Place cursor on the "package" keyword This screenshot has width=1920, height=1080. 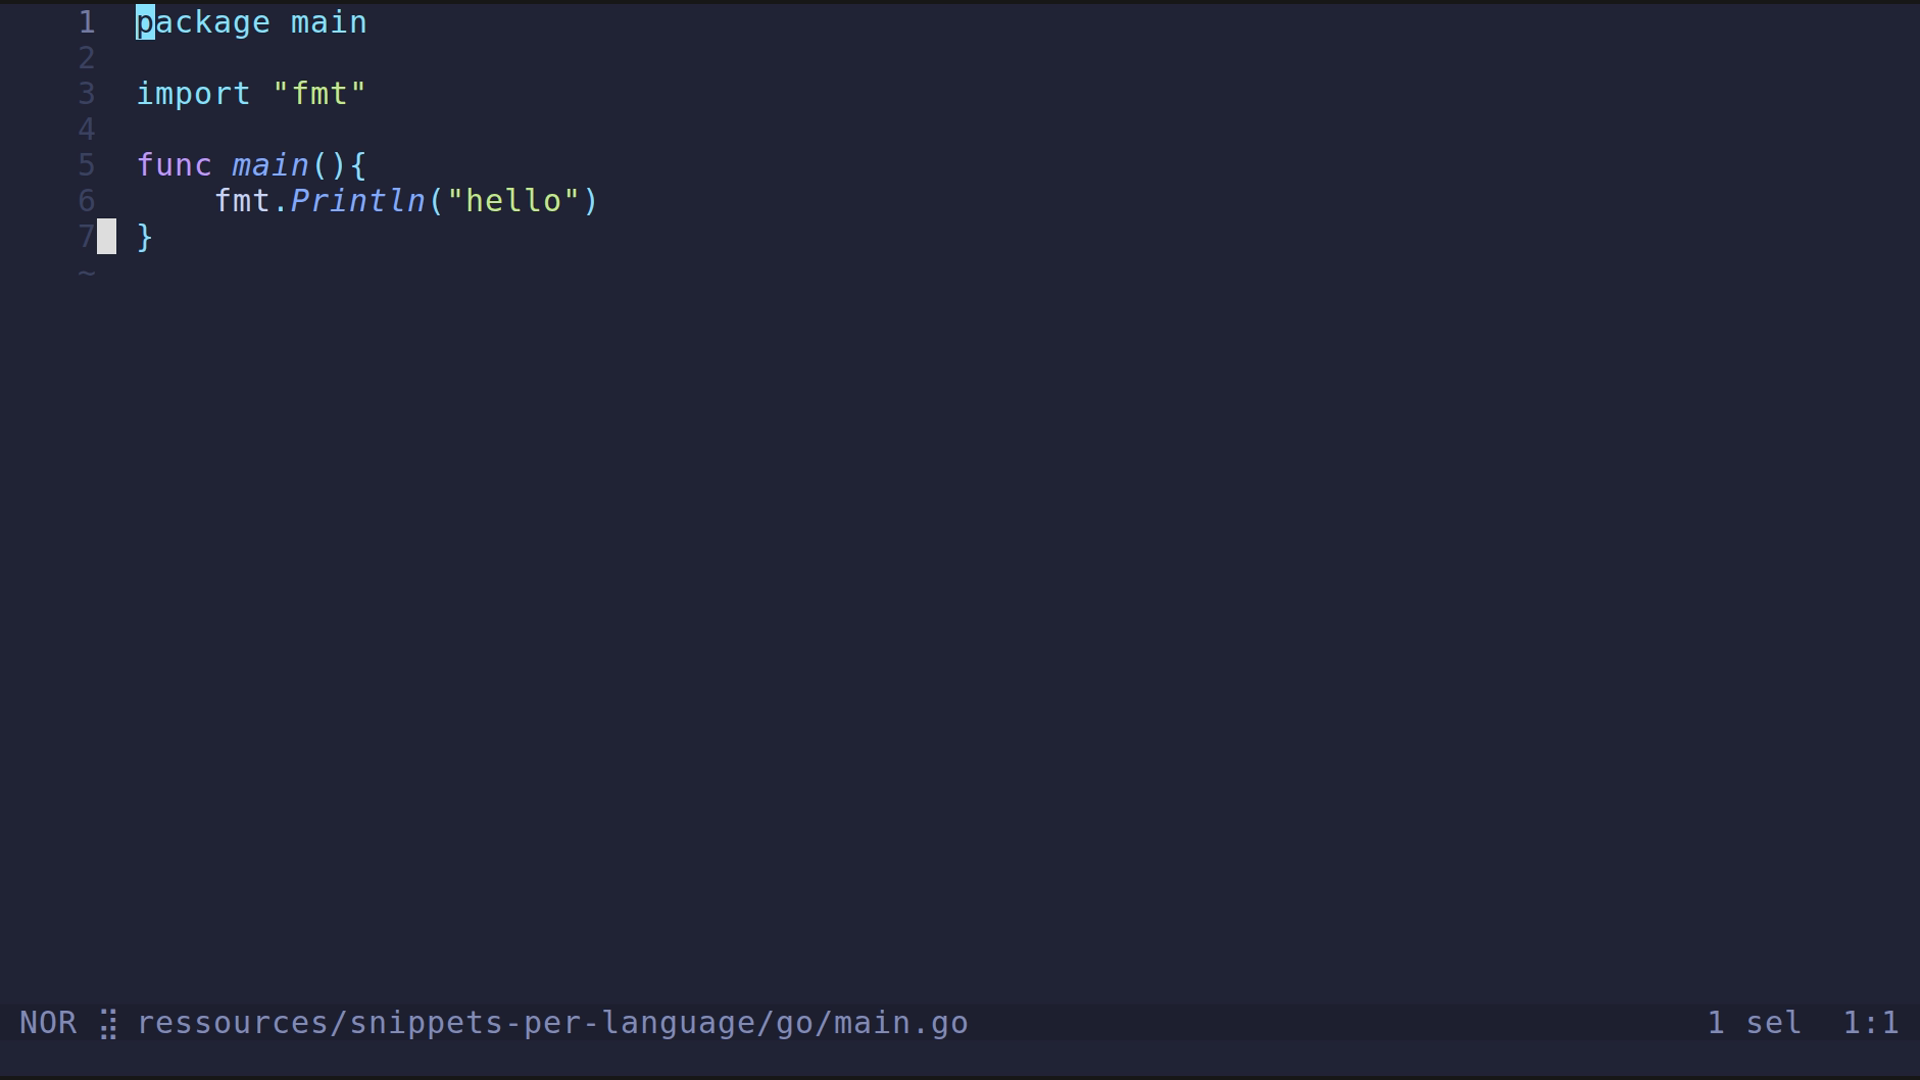(203, 22)
